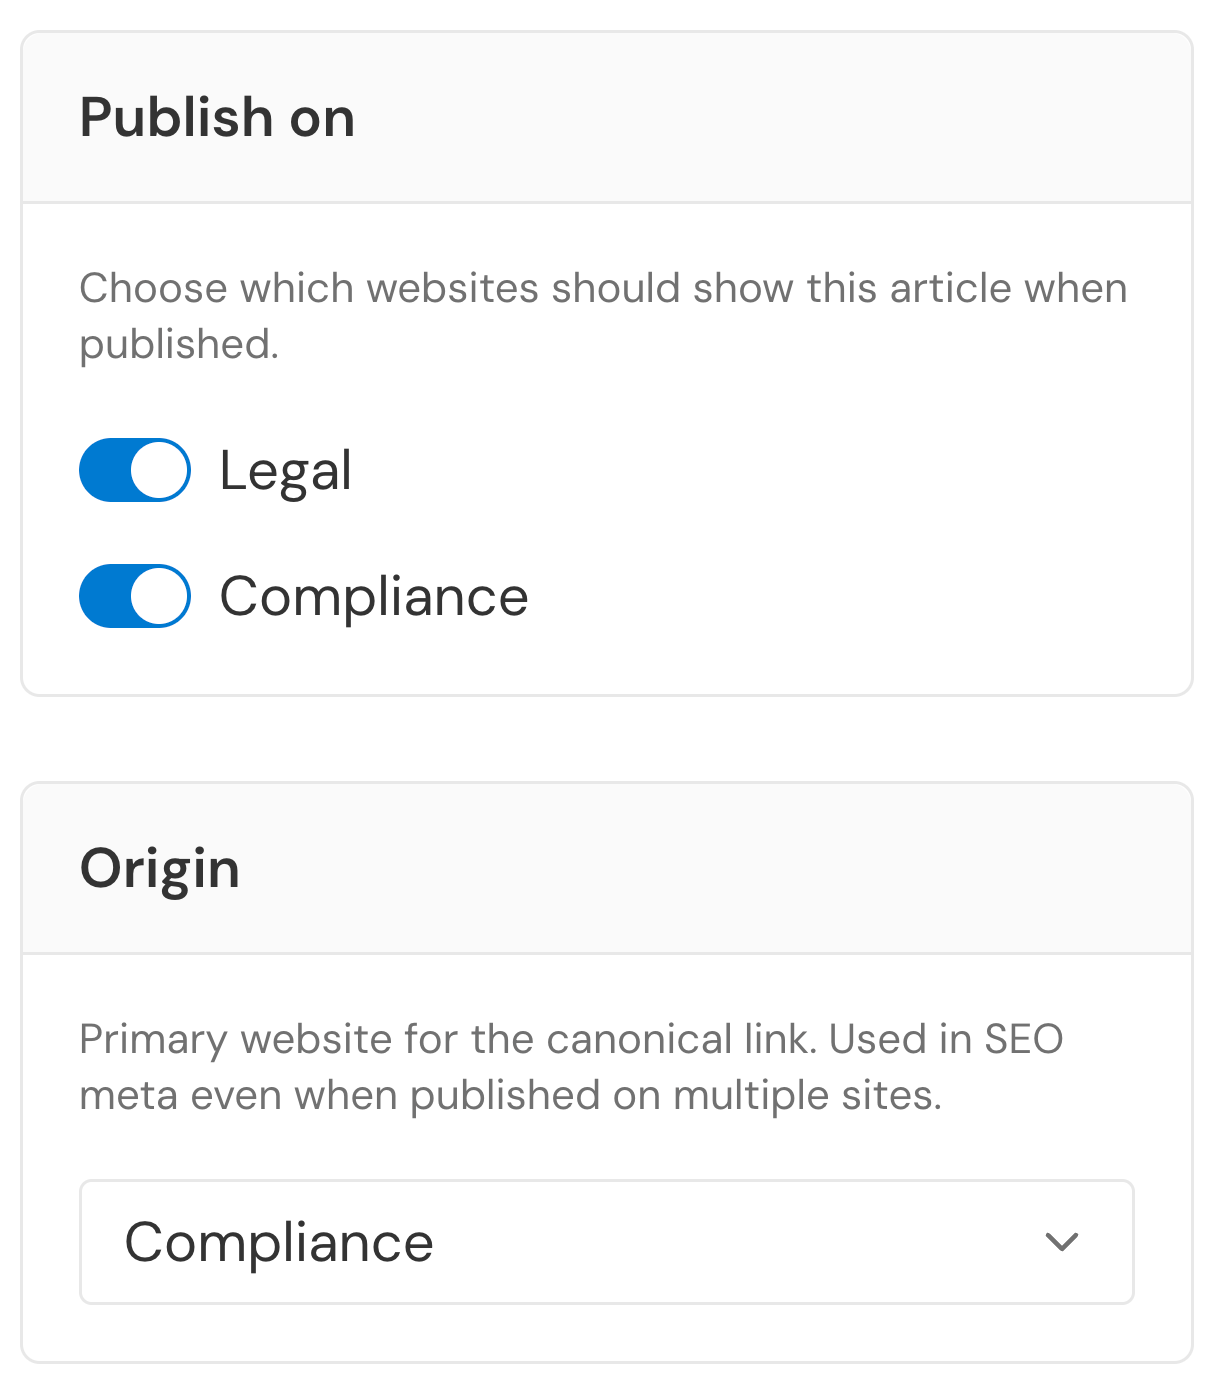
Task: Disable the Compliance publish switch
Action: 135,596
